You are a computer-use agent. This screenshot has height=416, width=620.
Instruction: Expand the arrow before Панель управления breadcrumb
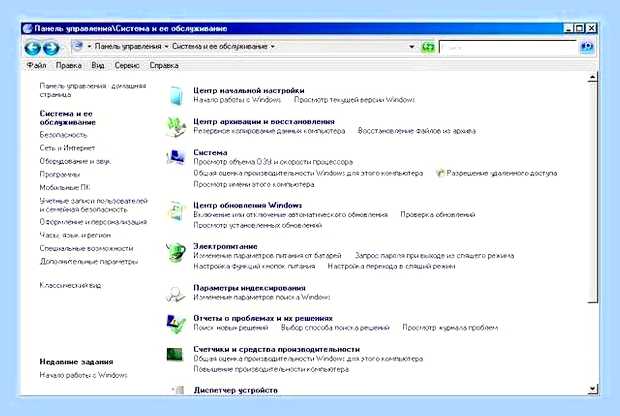coord(89,47)
